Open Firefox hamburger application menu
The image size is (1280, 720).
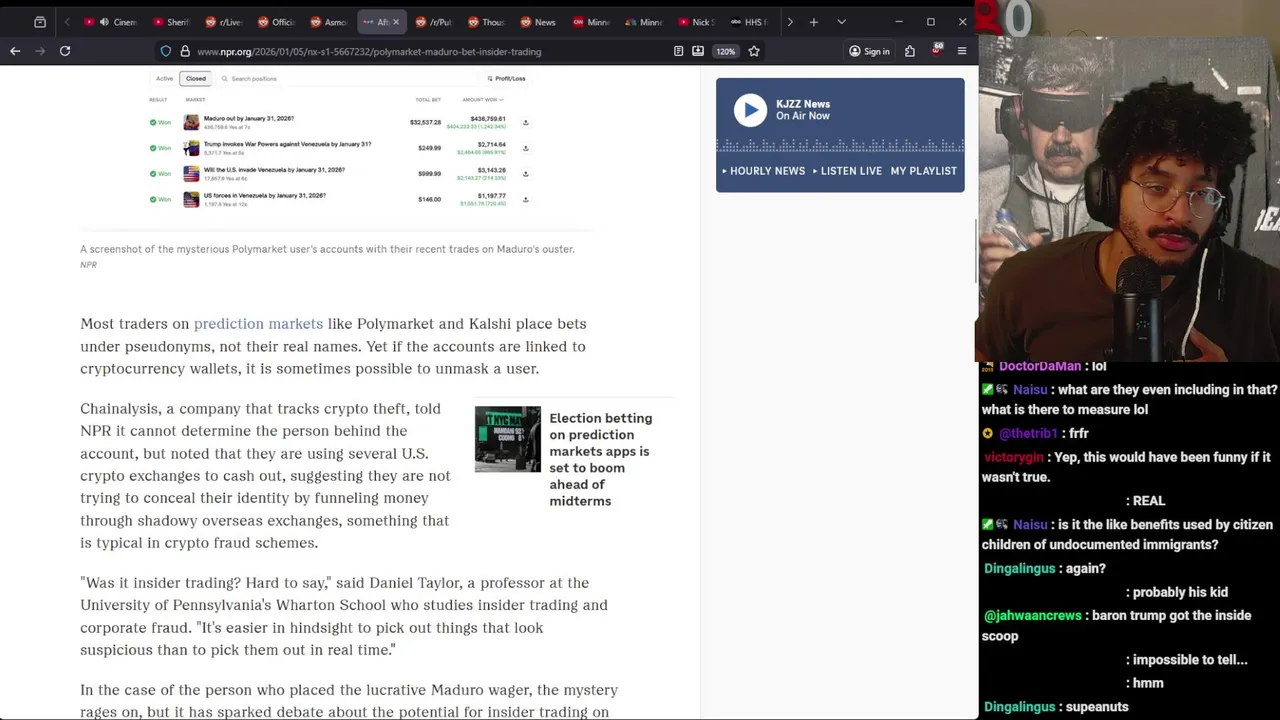(x=962, y=51)
